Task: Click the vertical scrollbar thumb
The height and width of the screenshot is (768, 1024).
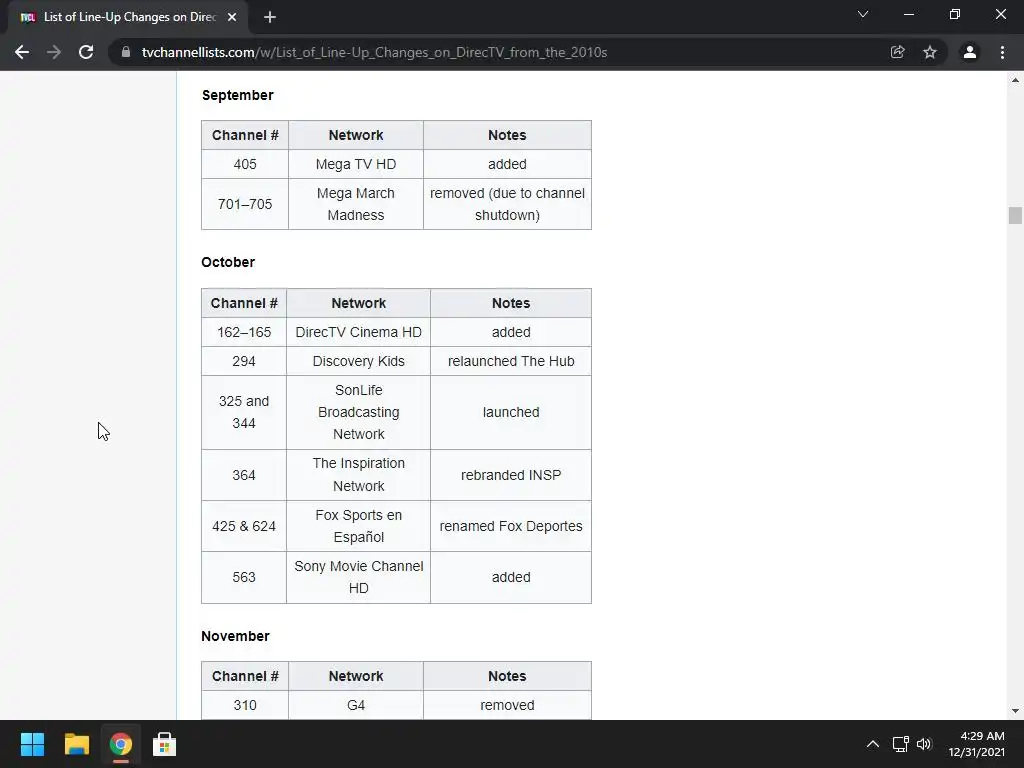Action: [1015, 216]
